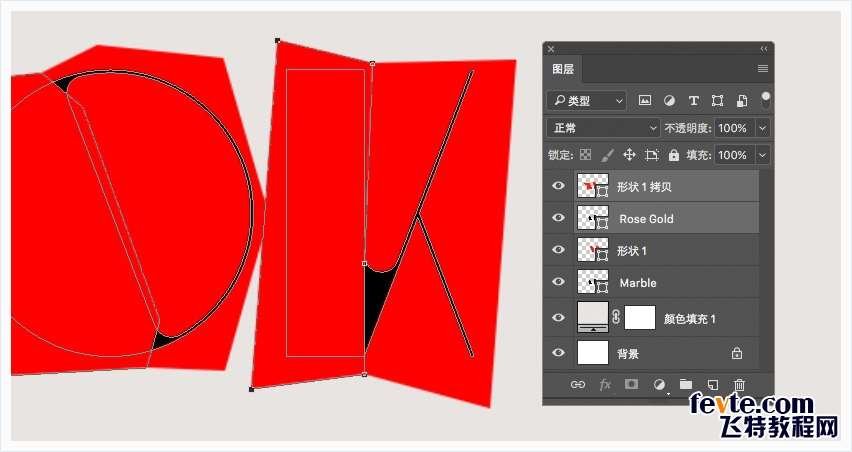
Task: Add a layer mask icon
Action: coord(631,384)
